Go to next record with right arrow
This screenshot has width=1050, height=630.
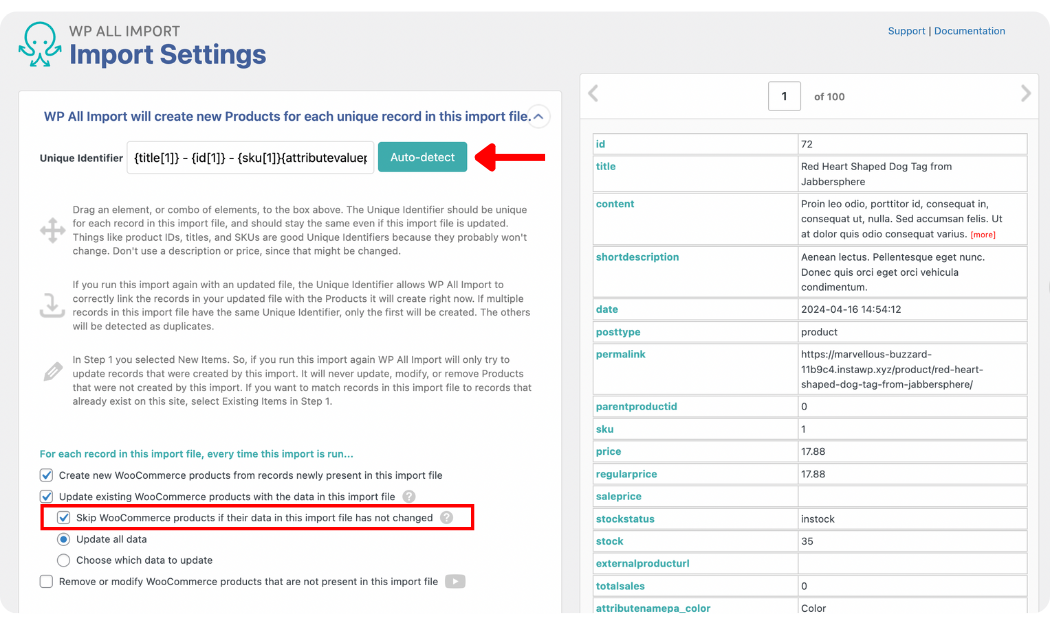pos(1025,94)
